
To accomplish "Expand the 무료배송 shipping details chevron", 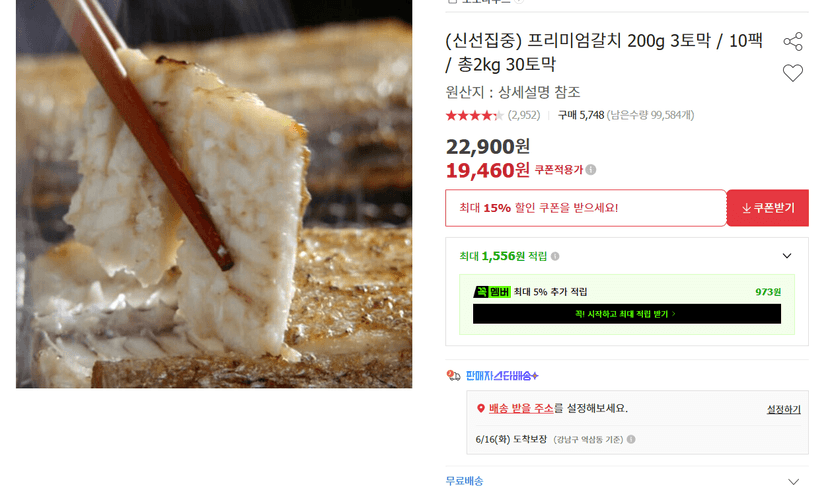I will click(793, 482).
